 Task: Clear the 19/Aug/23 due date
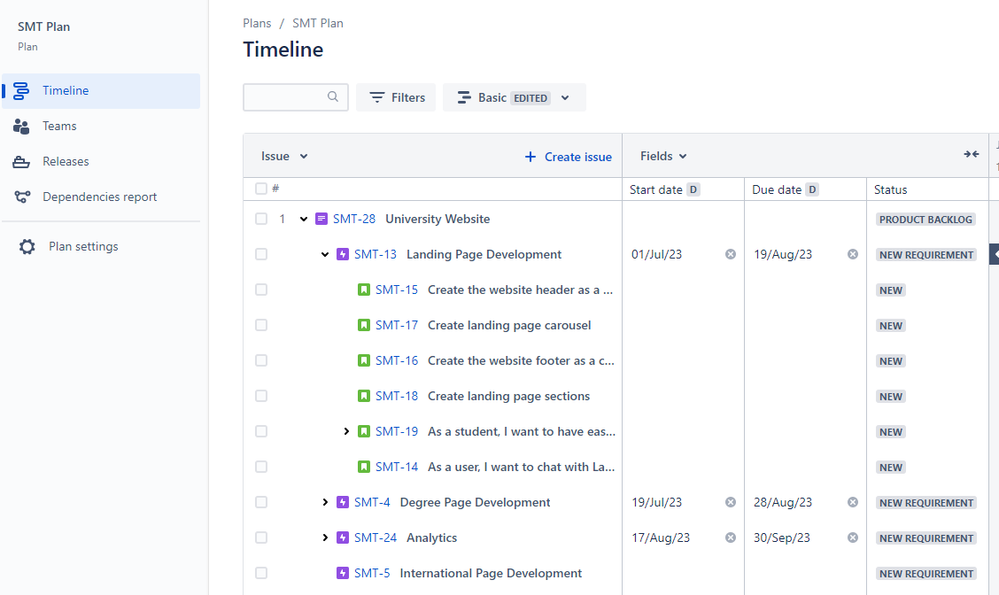pos(852,254)
